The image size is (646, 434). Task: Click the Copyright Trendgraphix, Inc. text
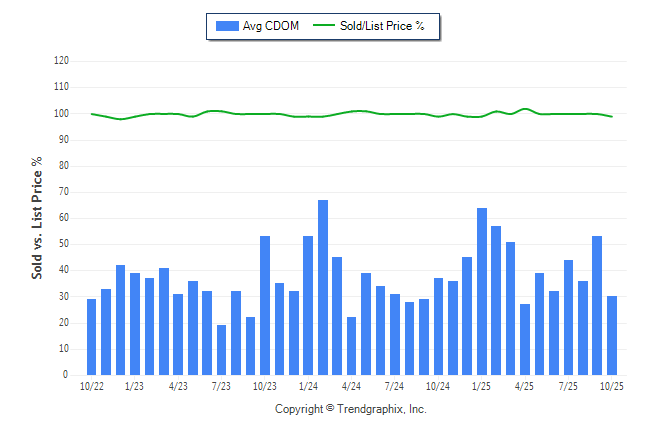pos(350,409)
